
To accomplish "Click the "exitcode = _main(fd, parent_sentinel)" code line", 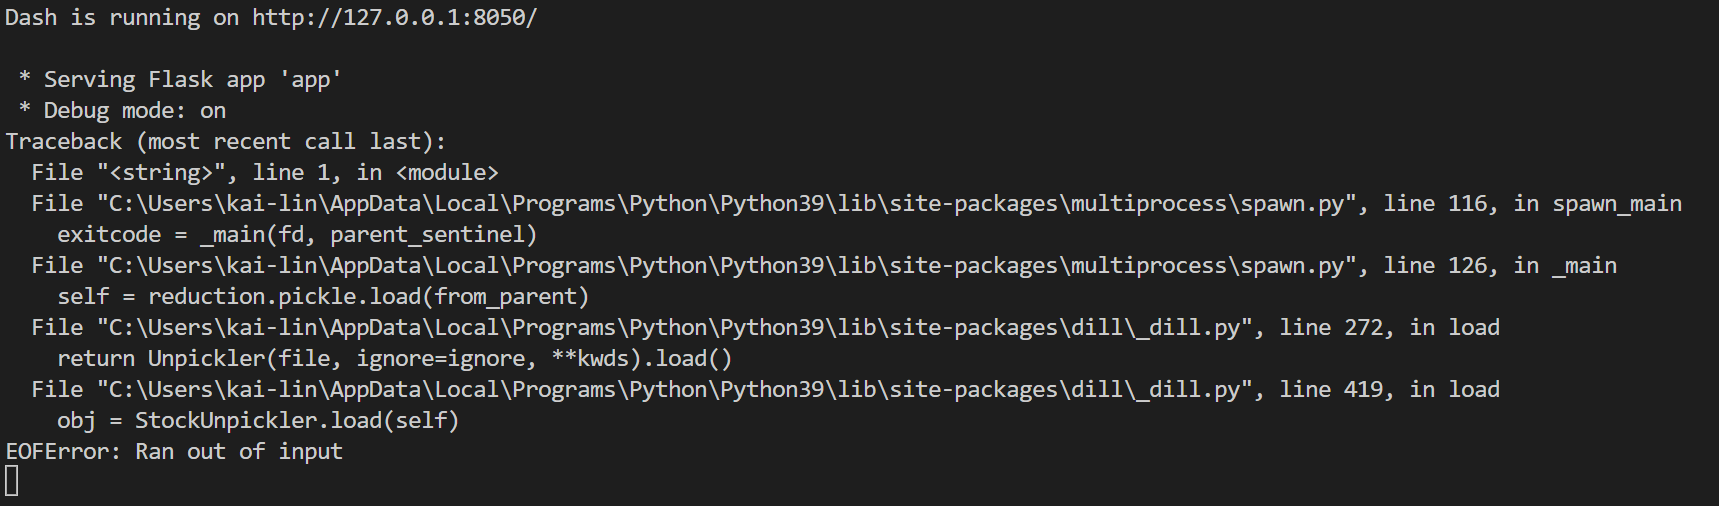I will [x=297, y=235].
